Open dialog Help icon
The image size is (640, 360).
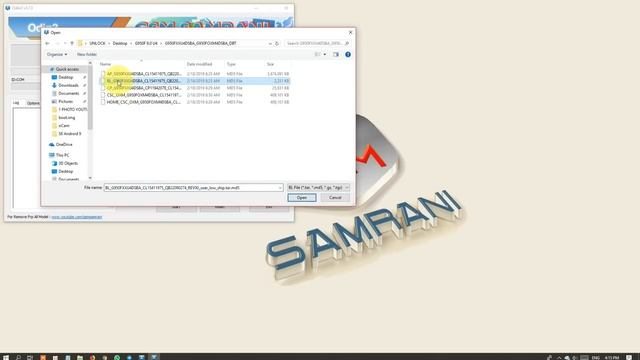click(348, 54)
